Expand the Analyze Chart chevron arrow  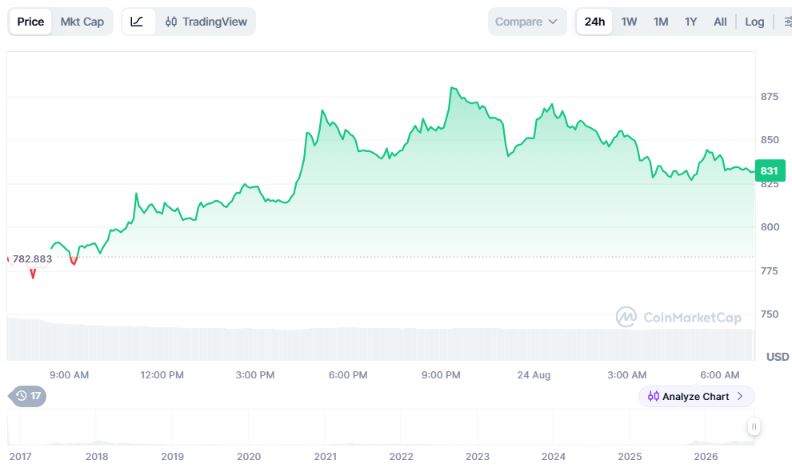pos(740,396)
